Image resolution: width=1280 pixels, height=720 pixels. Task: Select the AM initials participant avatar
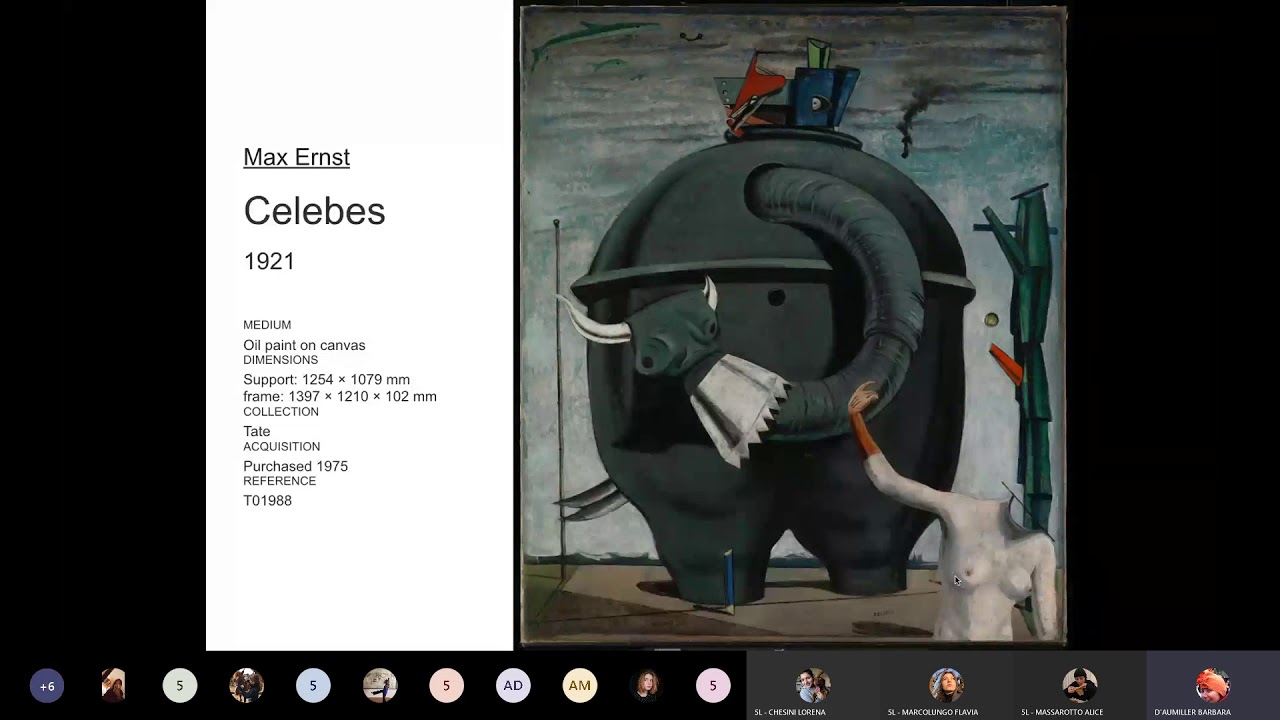tap(580, 686)
